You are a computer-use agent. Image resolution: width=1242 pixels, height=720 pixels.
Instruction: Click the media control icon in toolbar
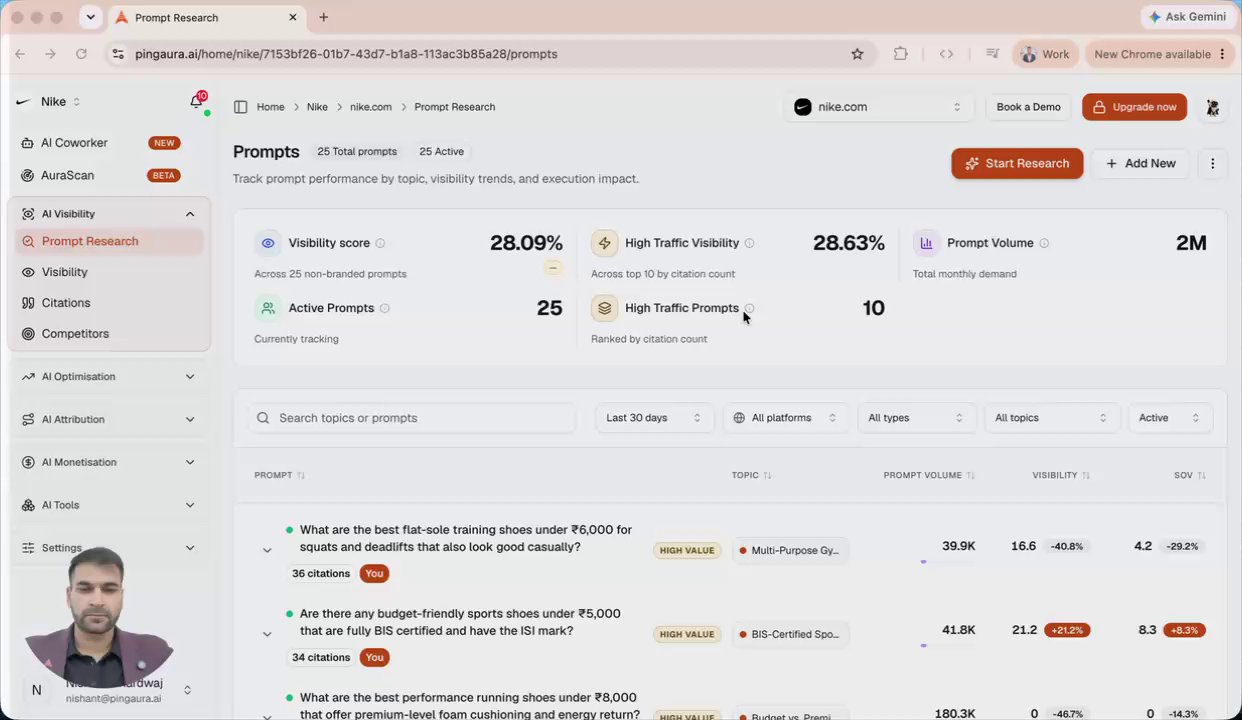point(992,54)
